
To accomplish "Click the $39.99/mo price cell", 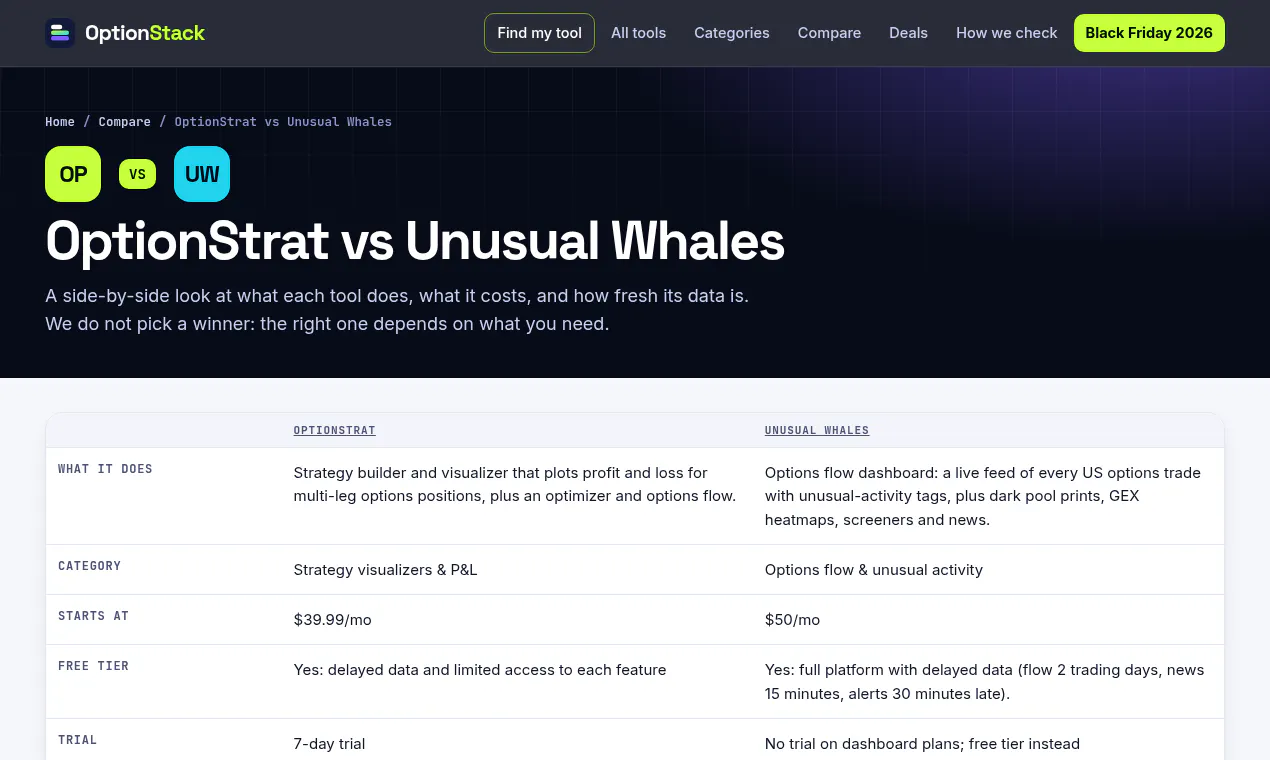I will (332, 620).
